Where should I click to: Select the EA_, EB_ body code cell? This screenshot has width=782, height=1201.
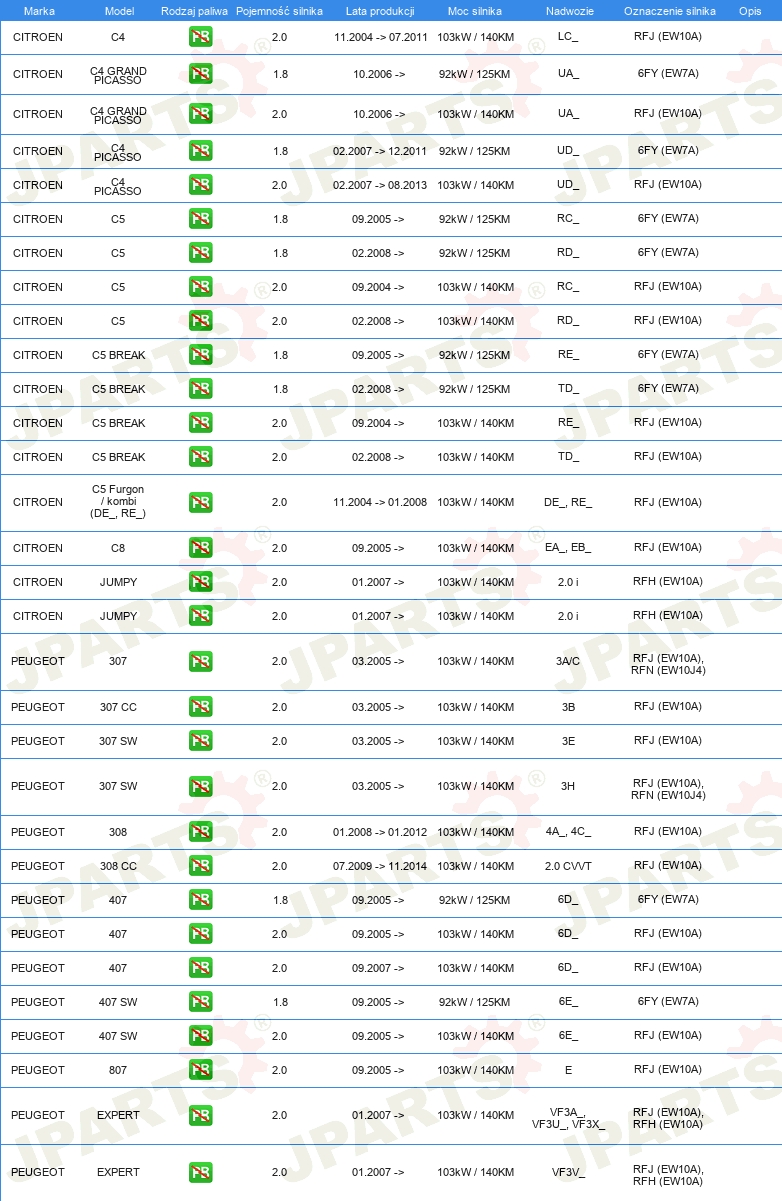click(x=568, y=548)
